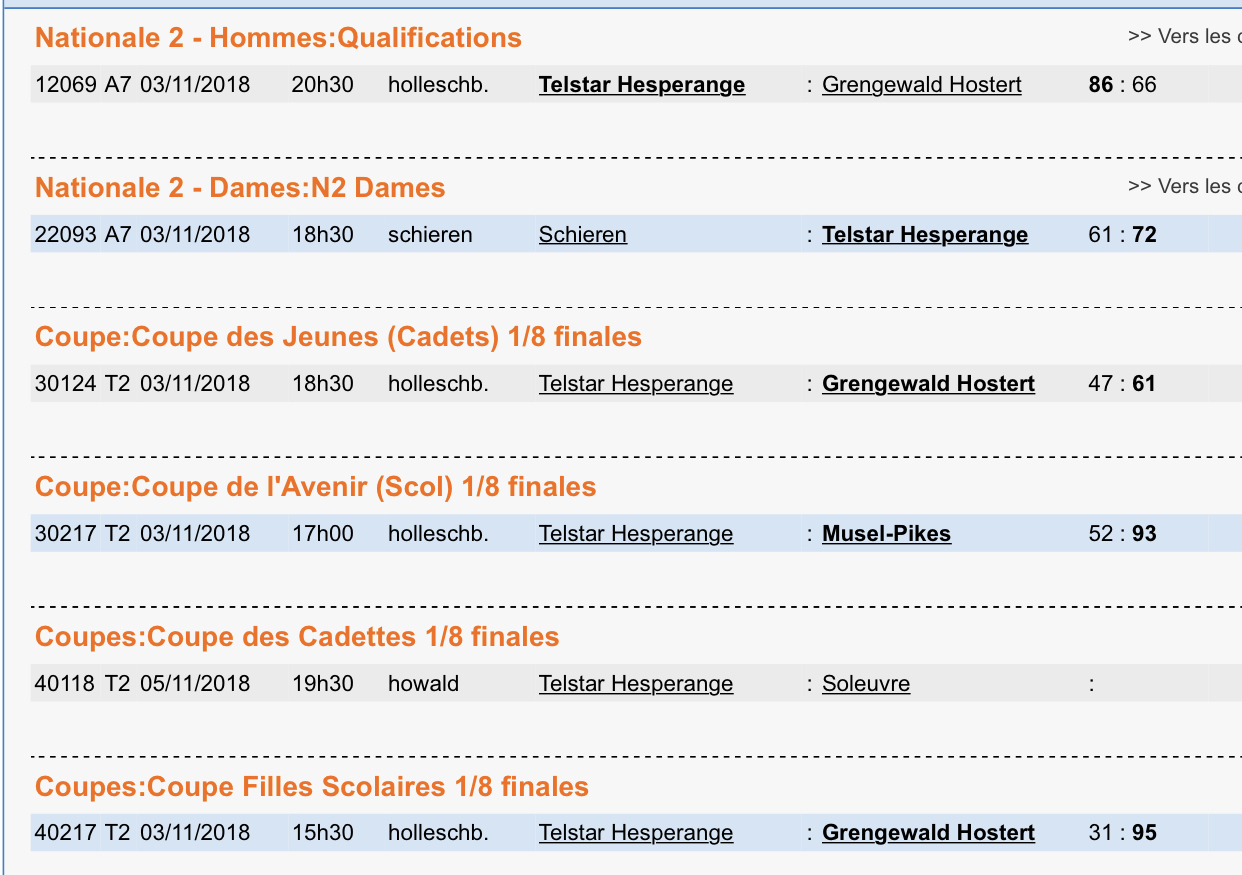Open Grengewald Hostert in Coupe Filles Scolaires
Screen dimensions: 1242x875
pos(928,832)
